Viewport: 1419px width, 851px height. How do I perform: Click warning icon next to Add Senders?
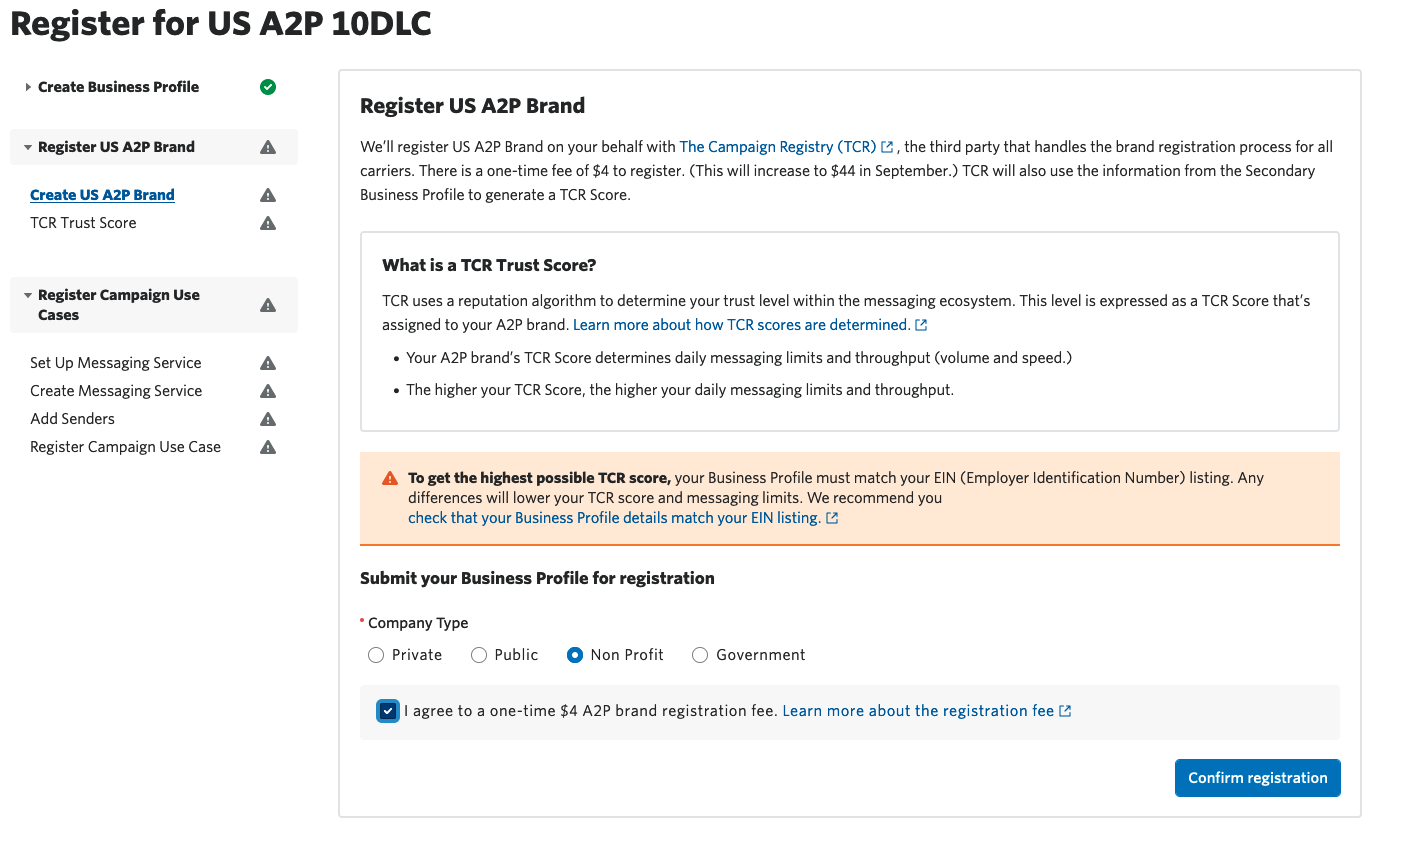click(268, 419)
